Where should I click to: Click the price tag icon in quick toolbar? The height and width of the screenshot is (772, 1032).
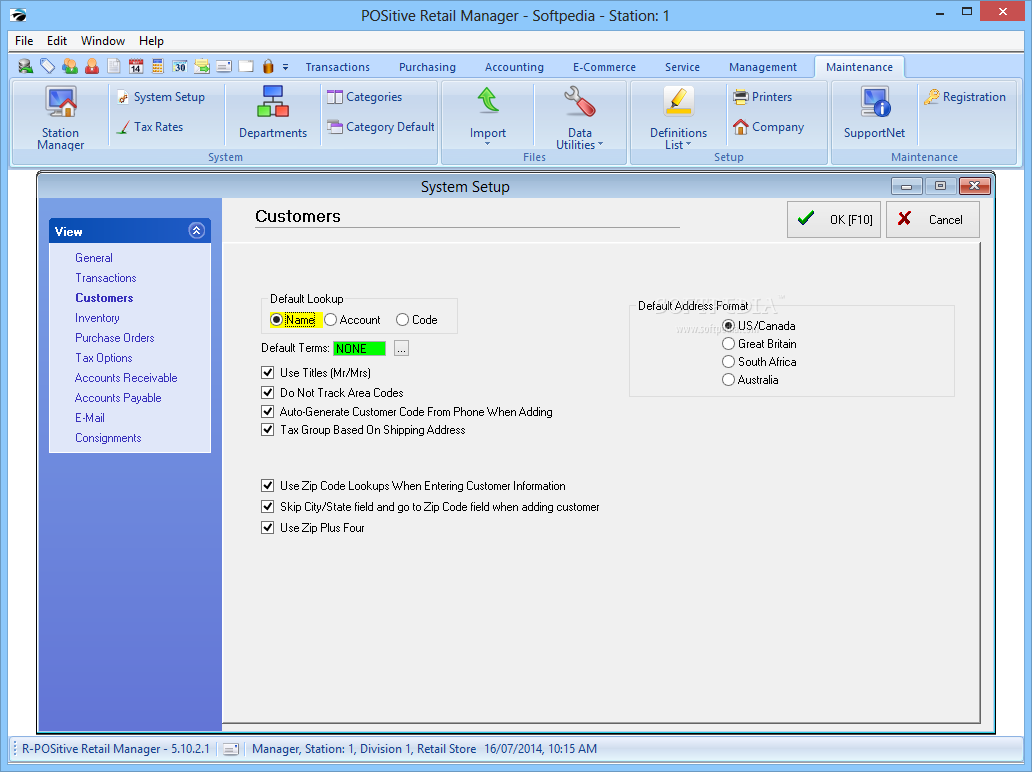pos(47,66)
